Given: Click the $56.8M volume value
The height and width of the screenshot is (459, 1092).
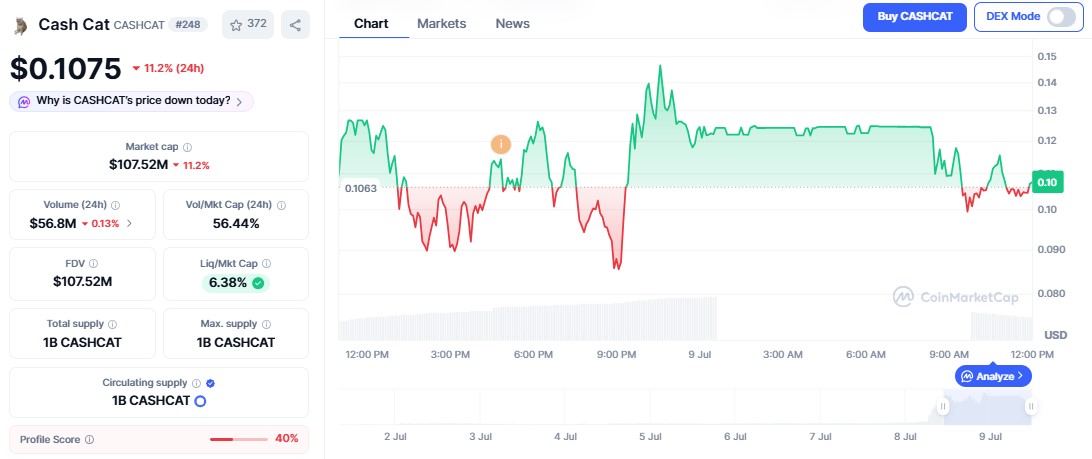Looking at the screenshot, I should click(52, 224).
